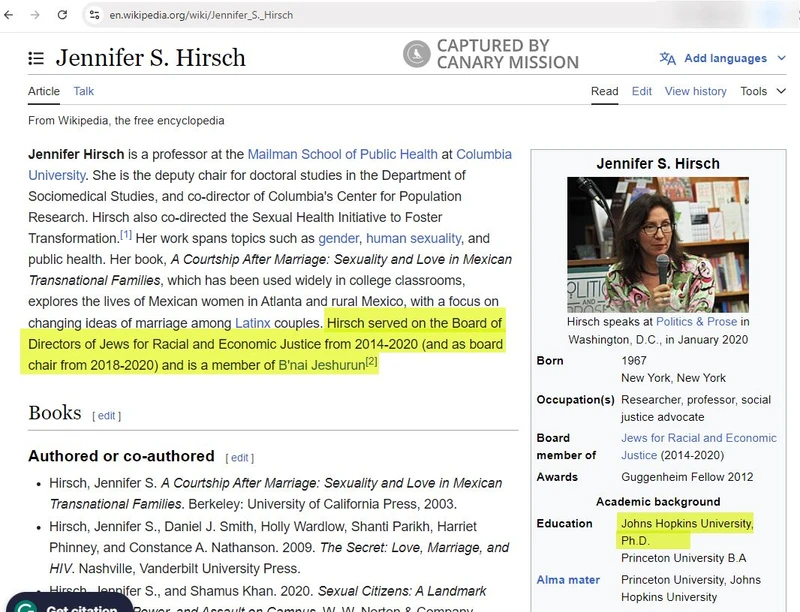The width and height of the screenshot is (800, 612).
Task: Click edit next to the Books heading
Action: pos(105,415)
